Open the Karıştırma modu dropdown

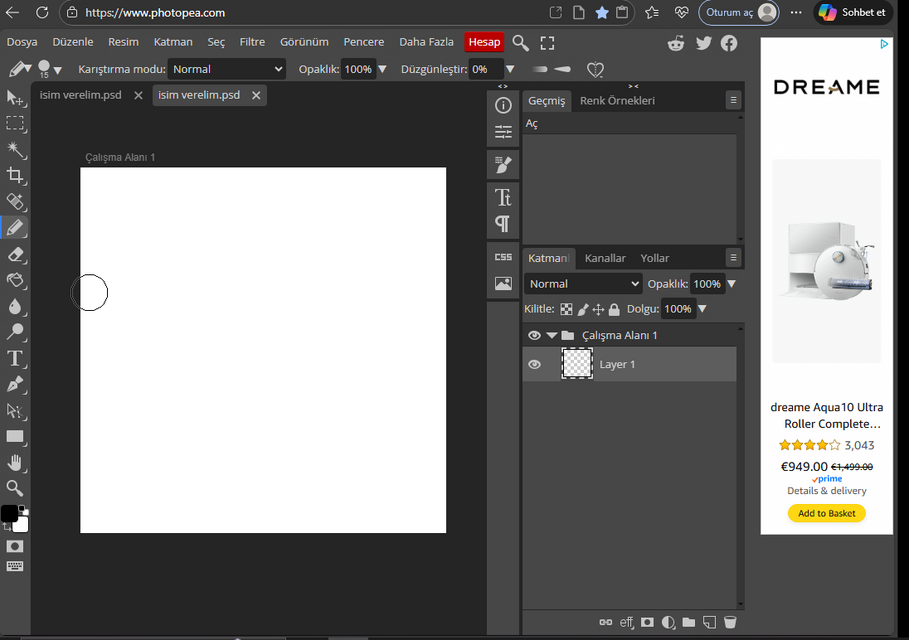pos(227,69)
